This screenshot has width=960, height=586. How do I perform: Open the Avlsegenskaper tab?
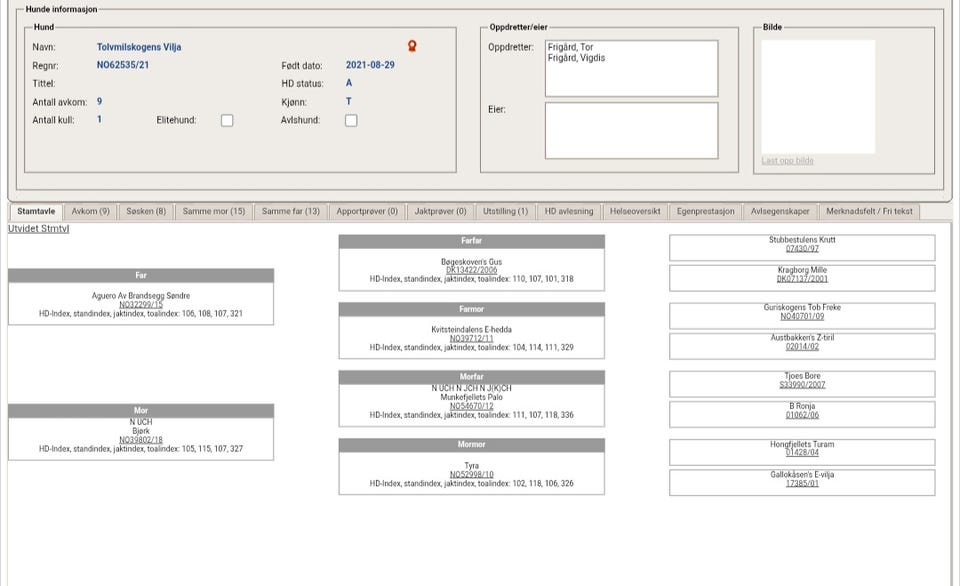point(780,211)
